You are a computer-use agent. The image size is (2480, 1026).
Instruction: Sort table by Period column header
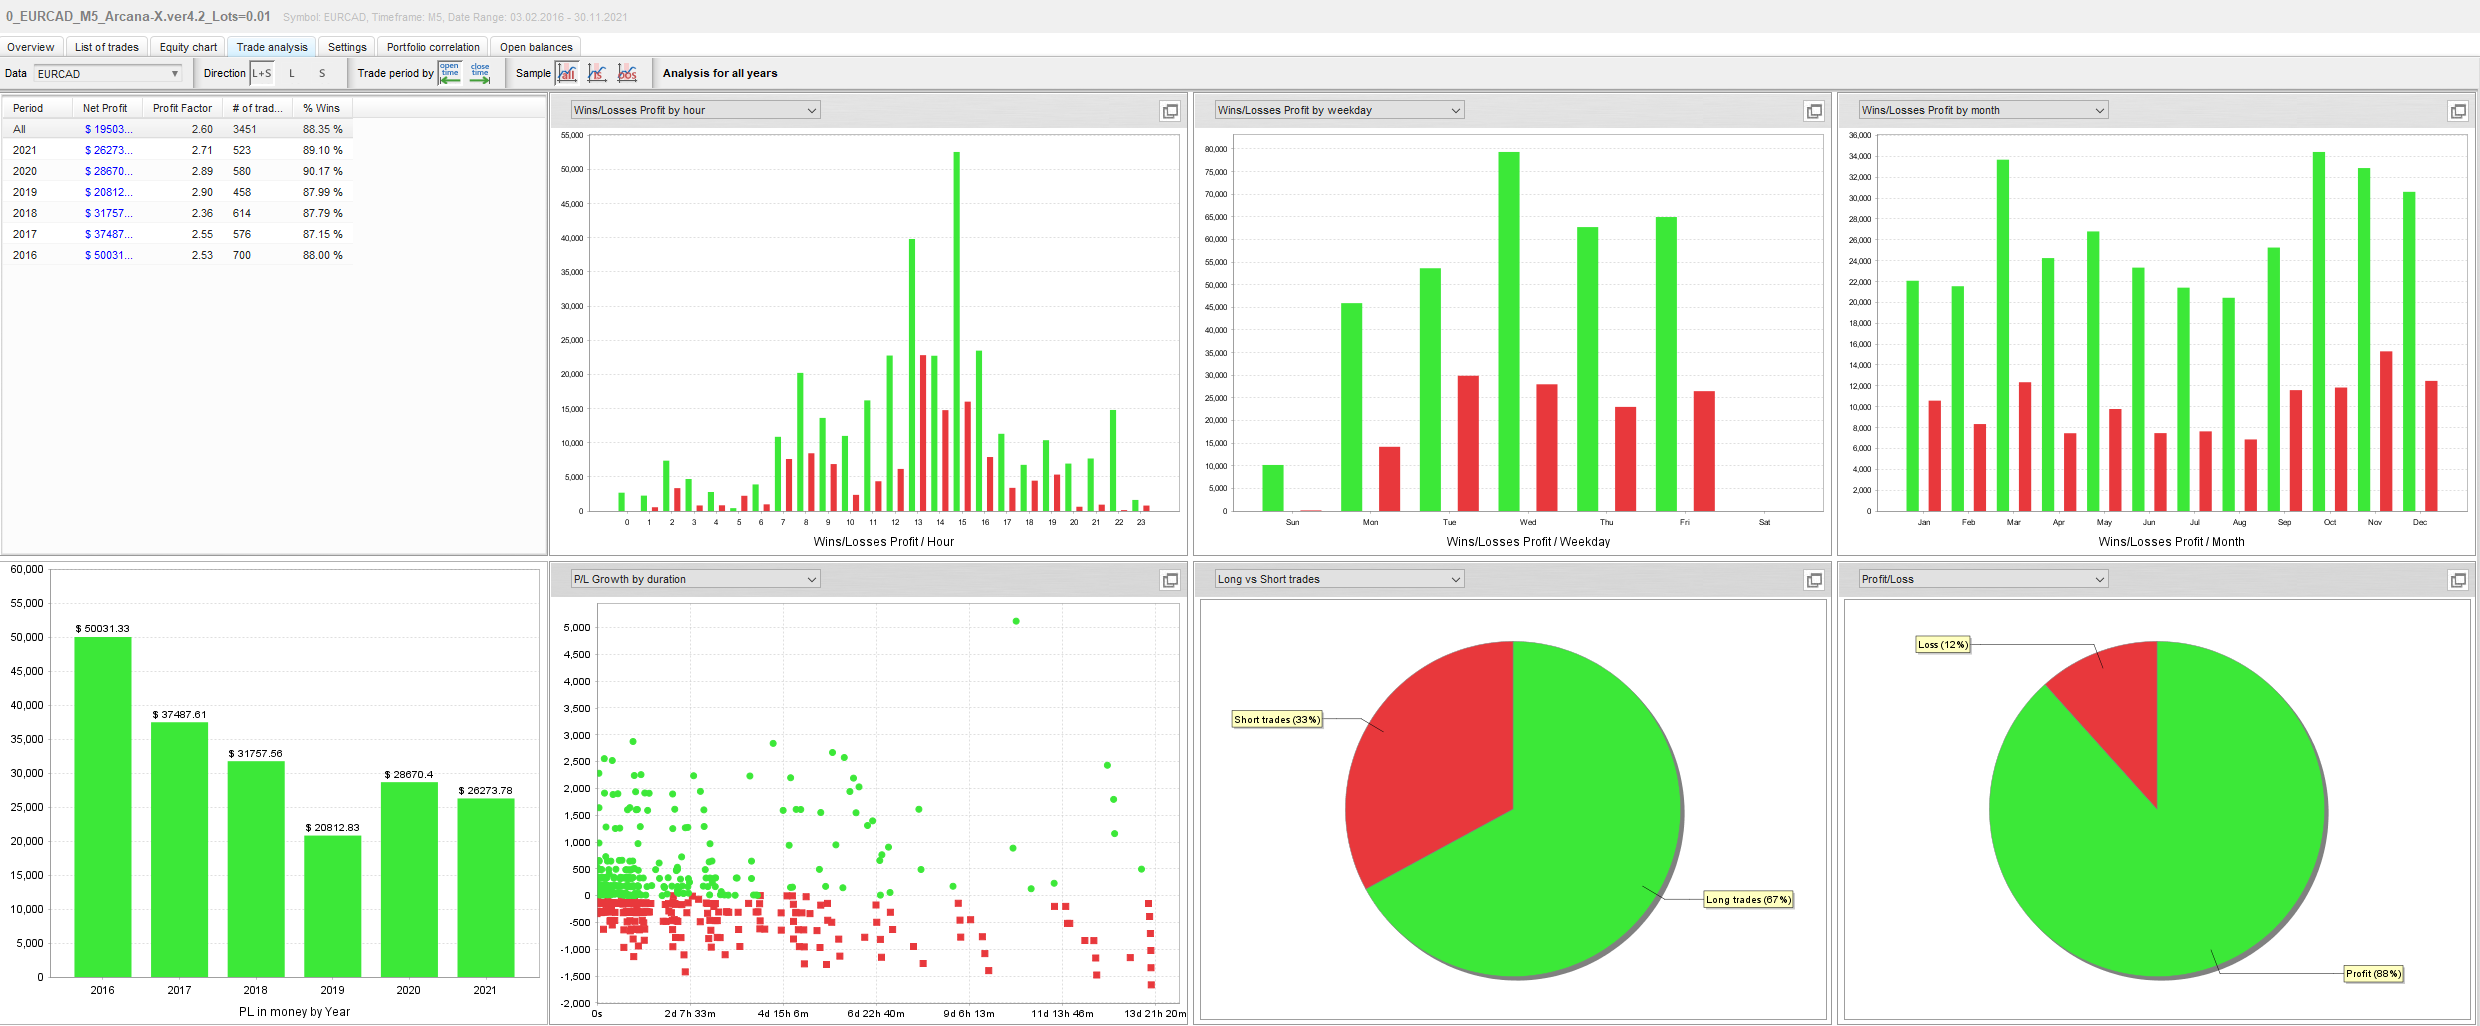tap(37, 108)
